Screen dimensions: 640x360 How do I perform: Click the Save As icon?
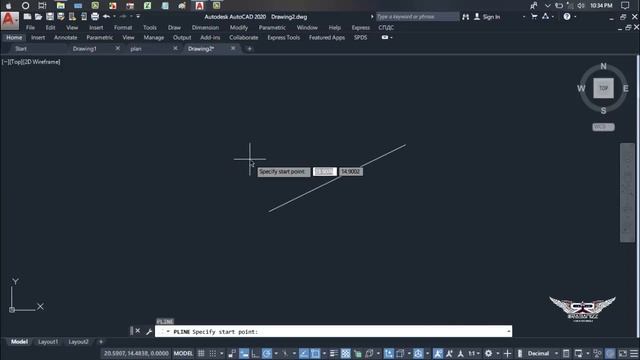coord(61,17)
